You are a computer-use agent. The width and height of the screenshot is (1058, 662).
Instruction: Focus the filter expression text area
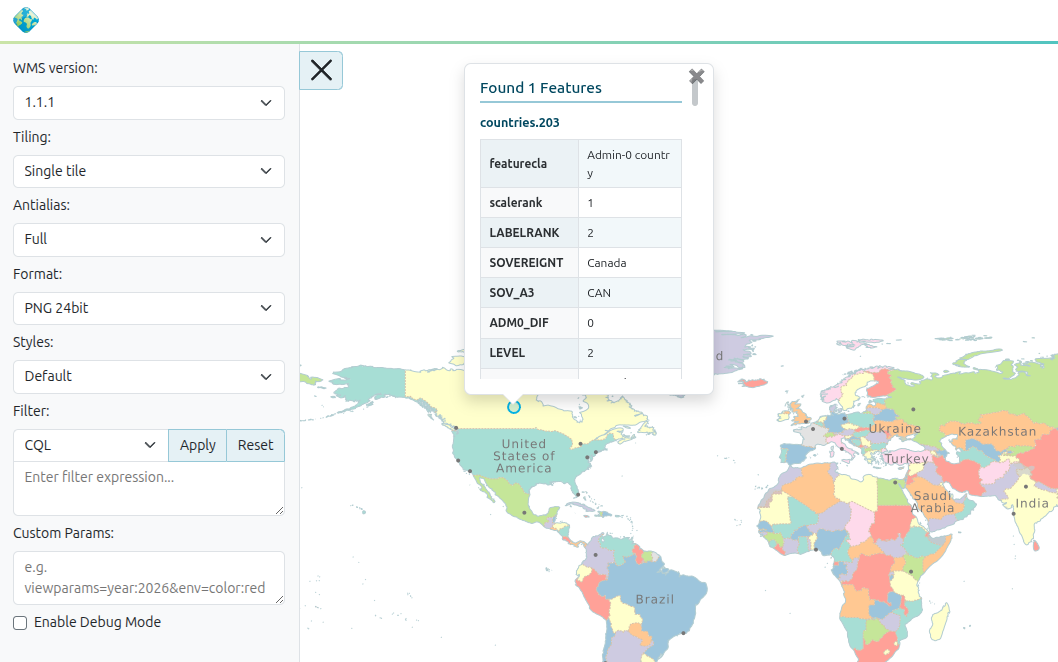point(148,488)
